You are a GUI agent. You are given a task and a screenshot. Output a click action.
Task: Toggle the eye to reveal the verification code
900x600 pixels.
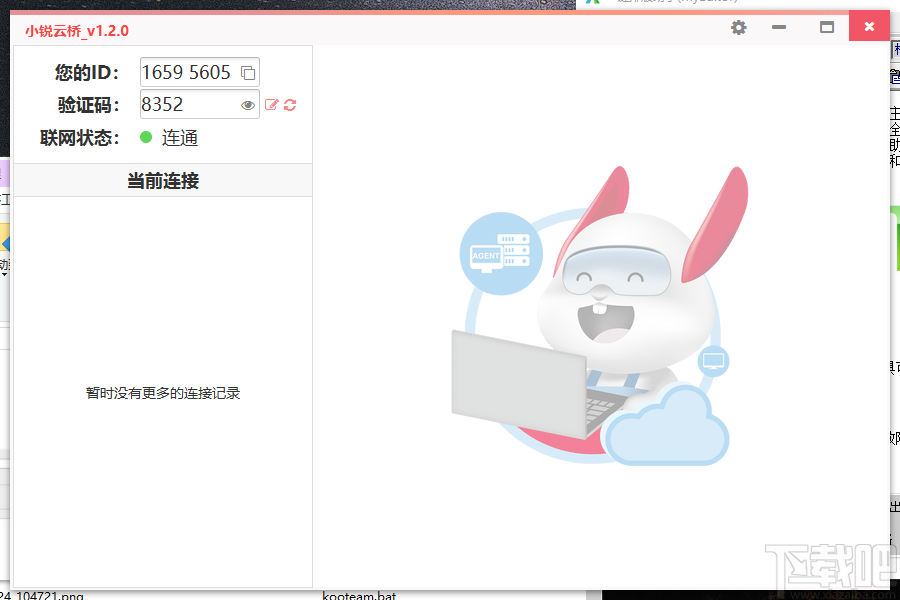click(247, 104)
